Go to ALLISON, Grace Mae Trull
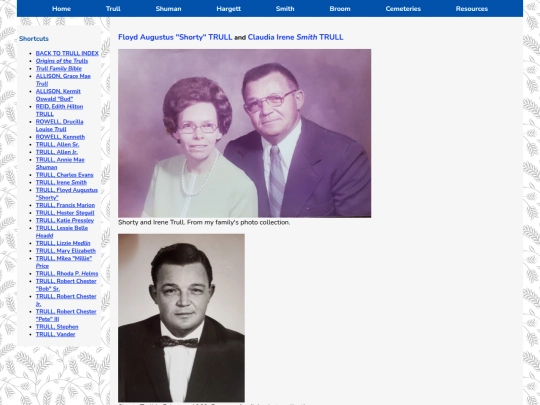This screenshot has width=540, height=405. point(63,80)
